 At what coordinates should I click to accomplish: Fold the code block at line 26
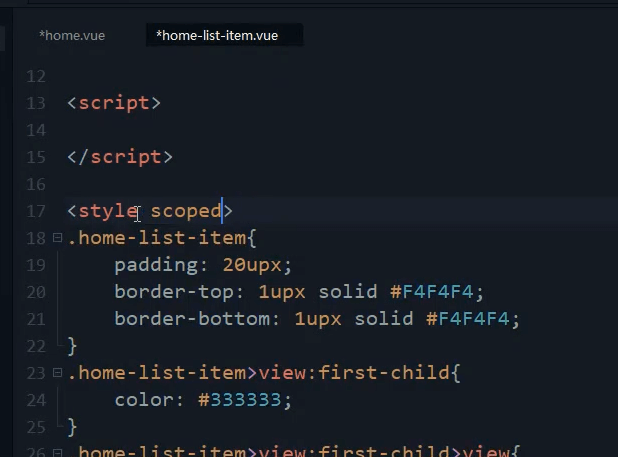(58, 453)
